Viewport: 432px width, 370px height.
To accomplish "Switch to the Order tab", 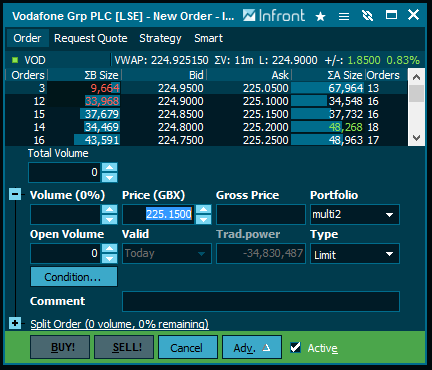I will (27, 38).
